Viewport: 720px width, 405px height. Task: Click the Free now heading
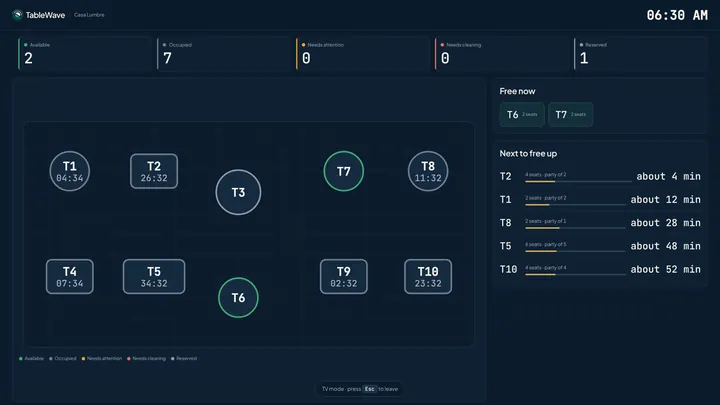[x=518, y=91]
